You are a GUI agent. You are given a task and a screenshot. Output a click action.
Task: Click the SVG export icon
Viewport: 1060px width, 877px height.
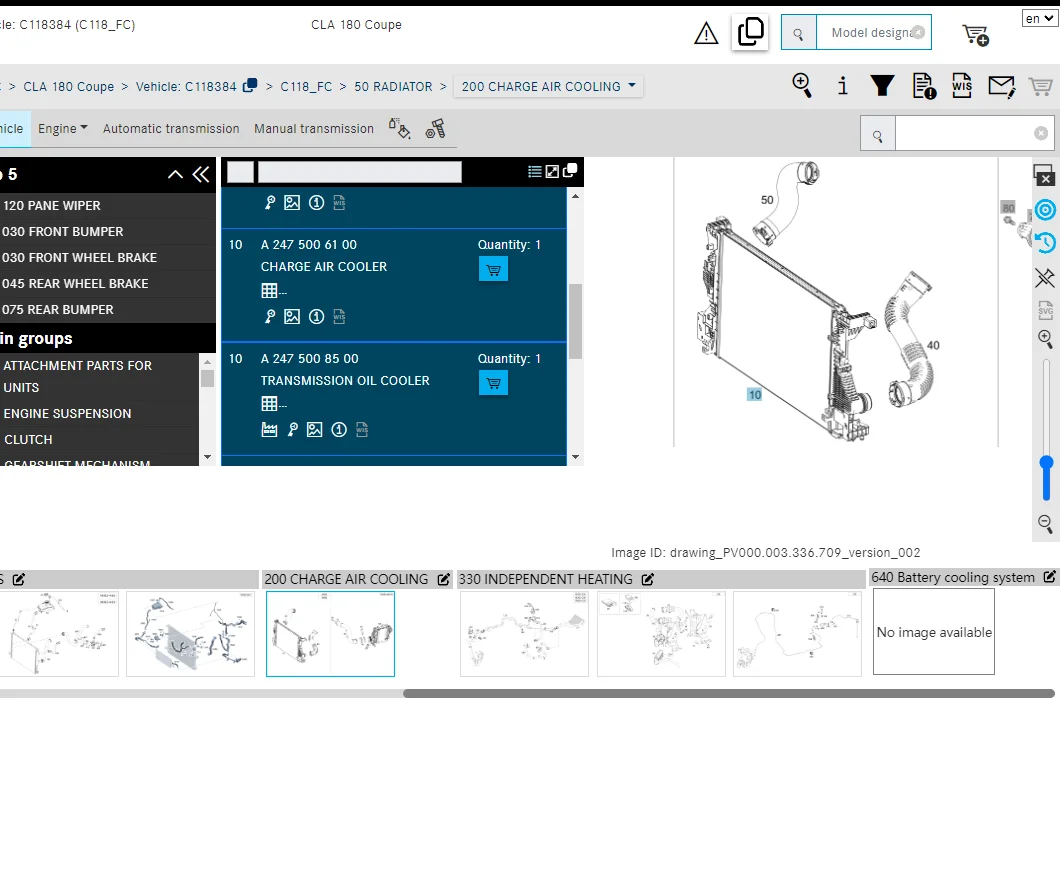[1045, 310]
